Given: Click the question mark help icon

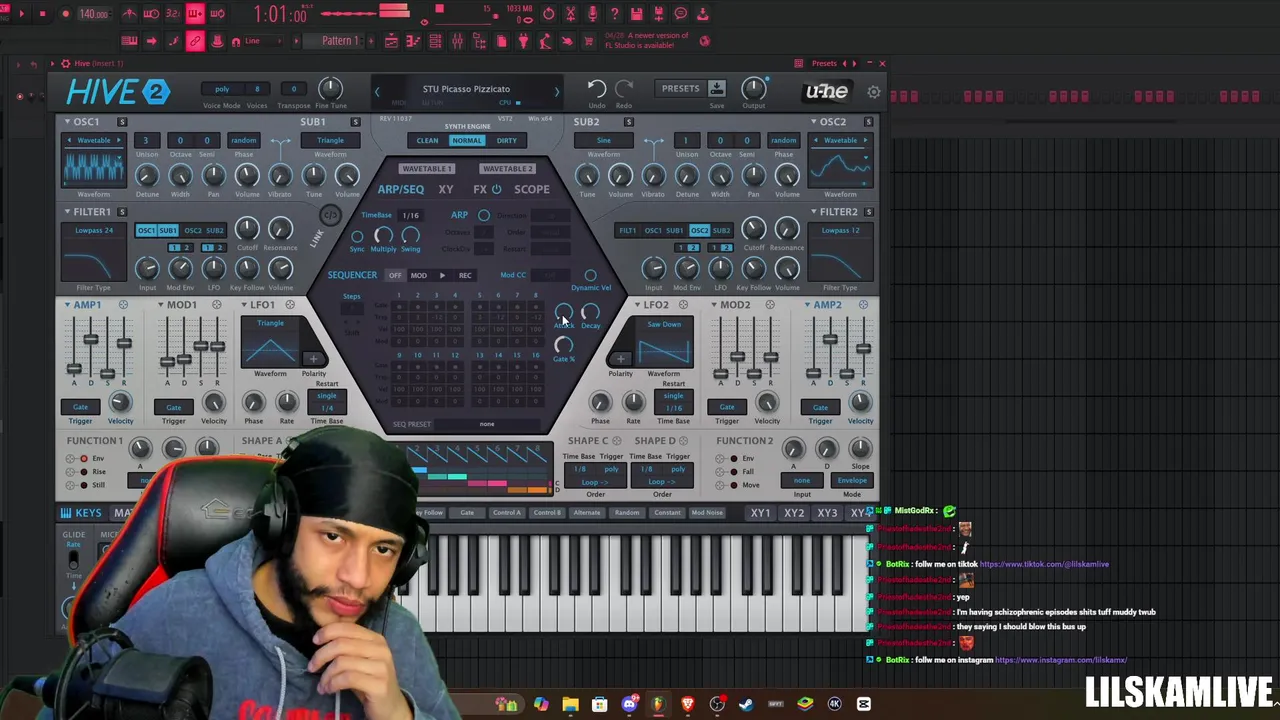Looking at the screenshot, I should [x=614, y=14].
